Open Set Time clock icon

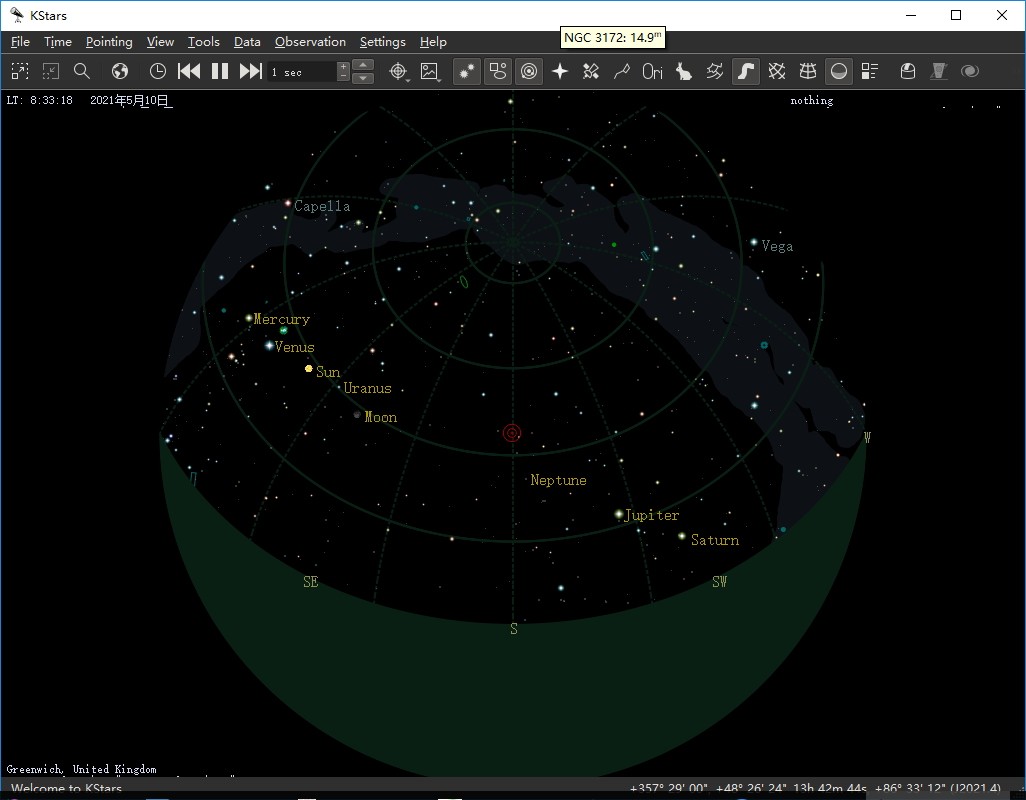pyautogui.click(x=158, y=71)
